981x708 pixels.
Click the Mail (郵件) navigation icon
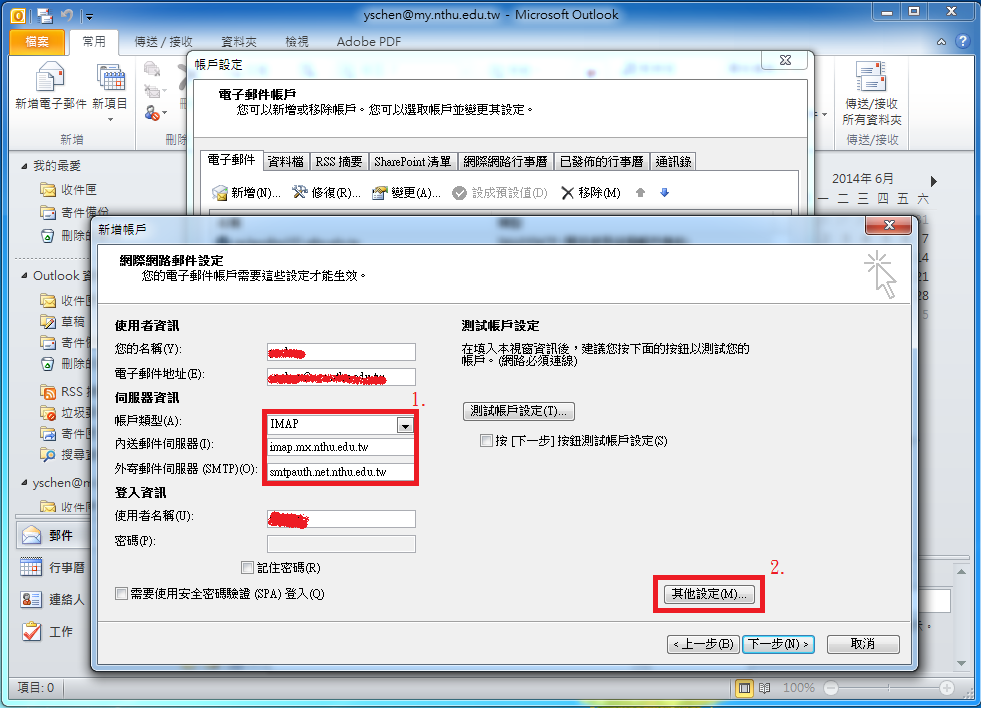(x=32, y=535)
